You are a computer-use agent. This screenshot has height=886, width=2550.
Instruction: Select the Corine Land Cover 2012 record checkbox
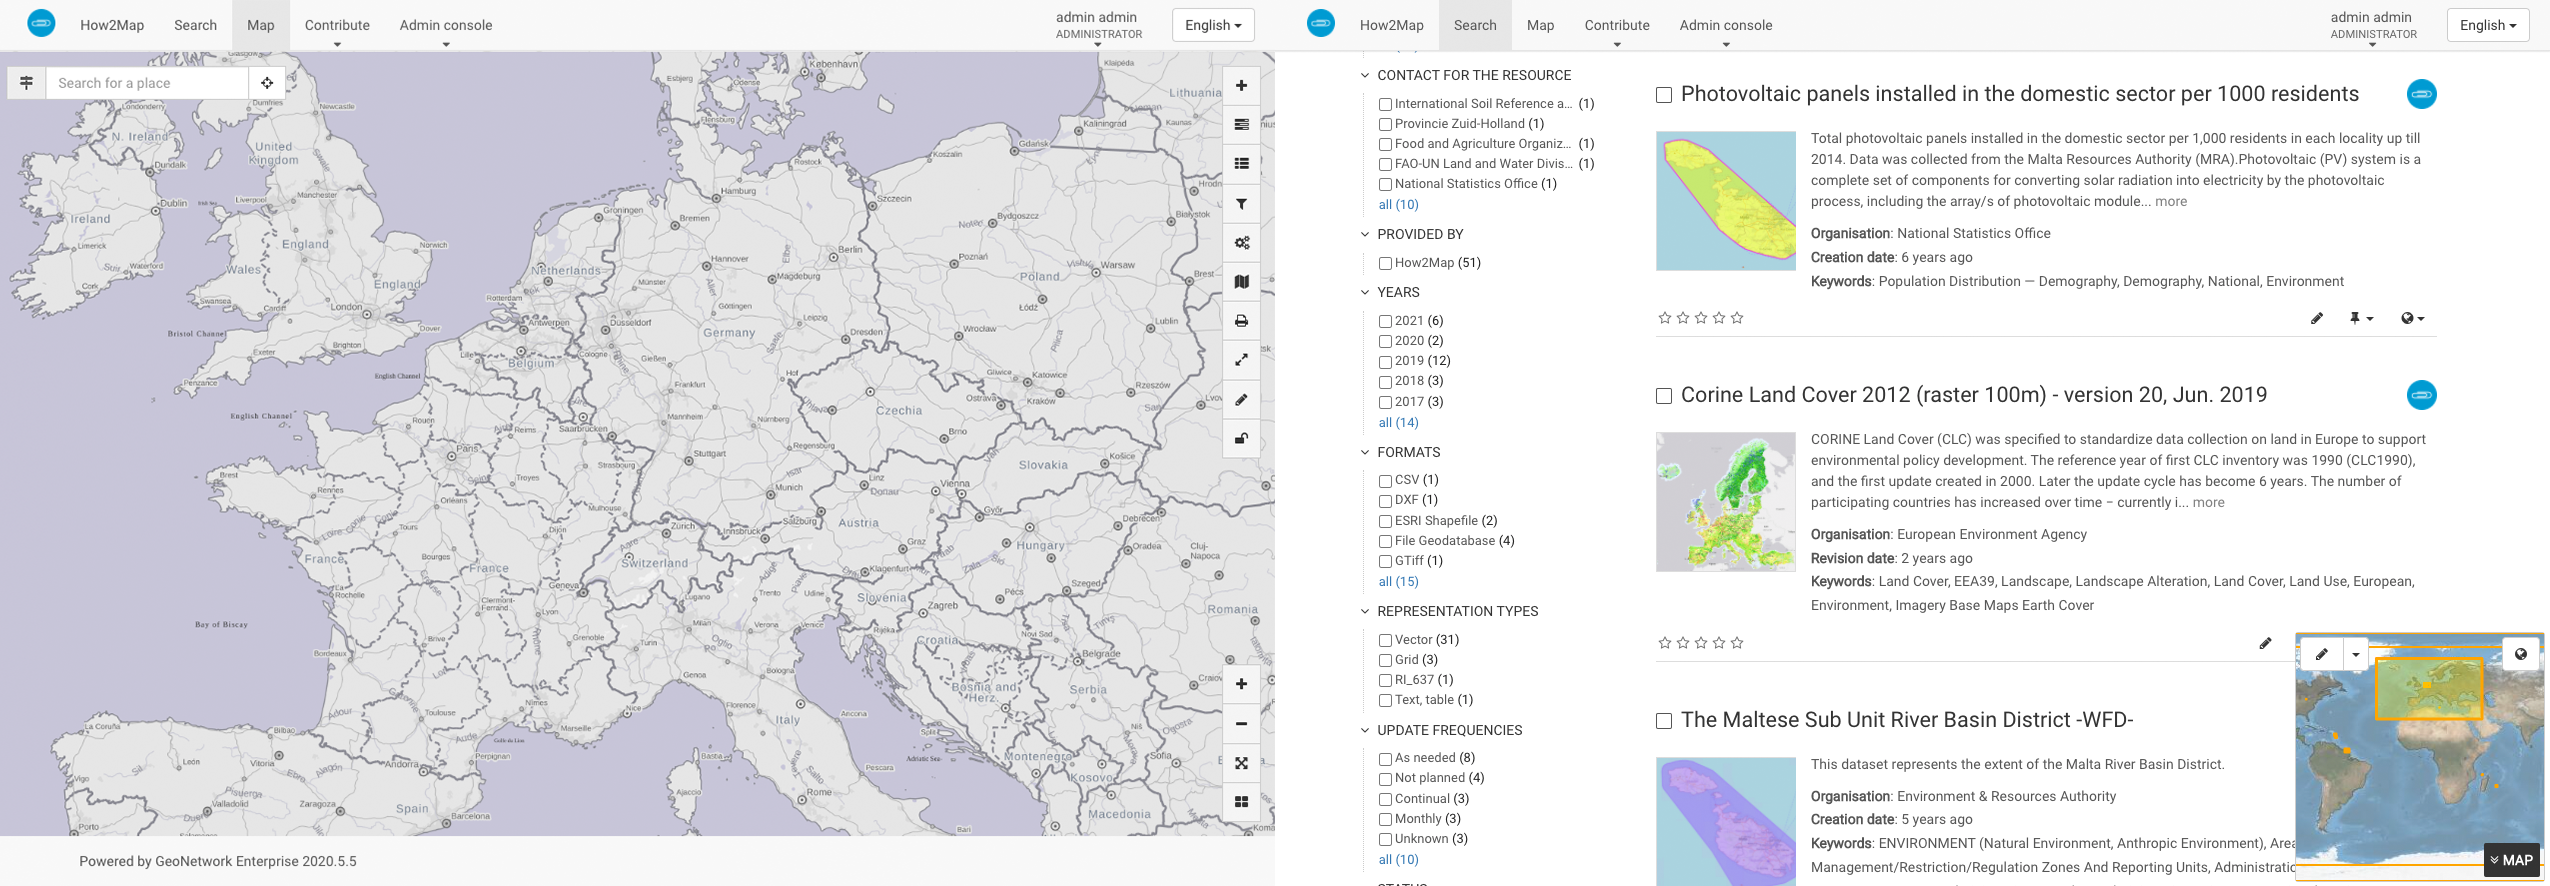(1664, 396)
